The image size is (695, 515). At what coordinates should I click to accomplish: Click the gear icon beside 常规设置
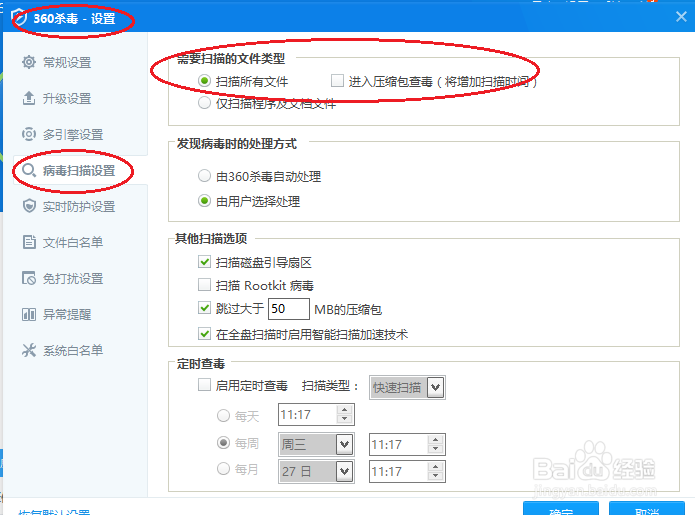29,62
